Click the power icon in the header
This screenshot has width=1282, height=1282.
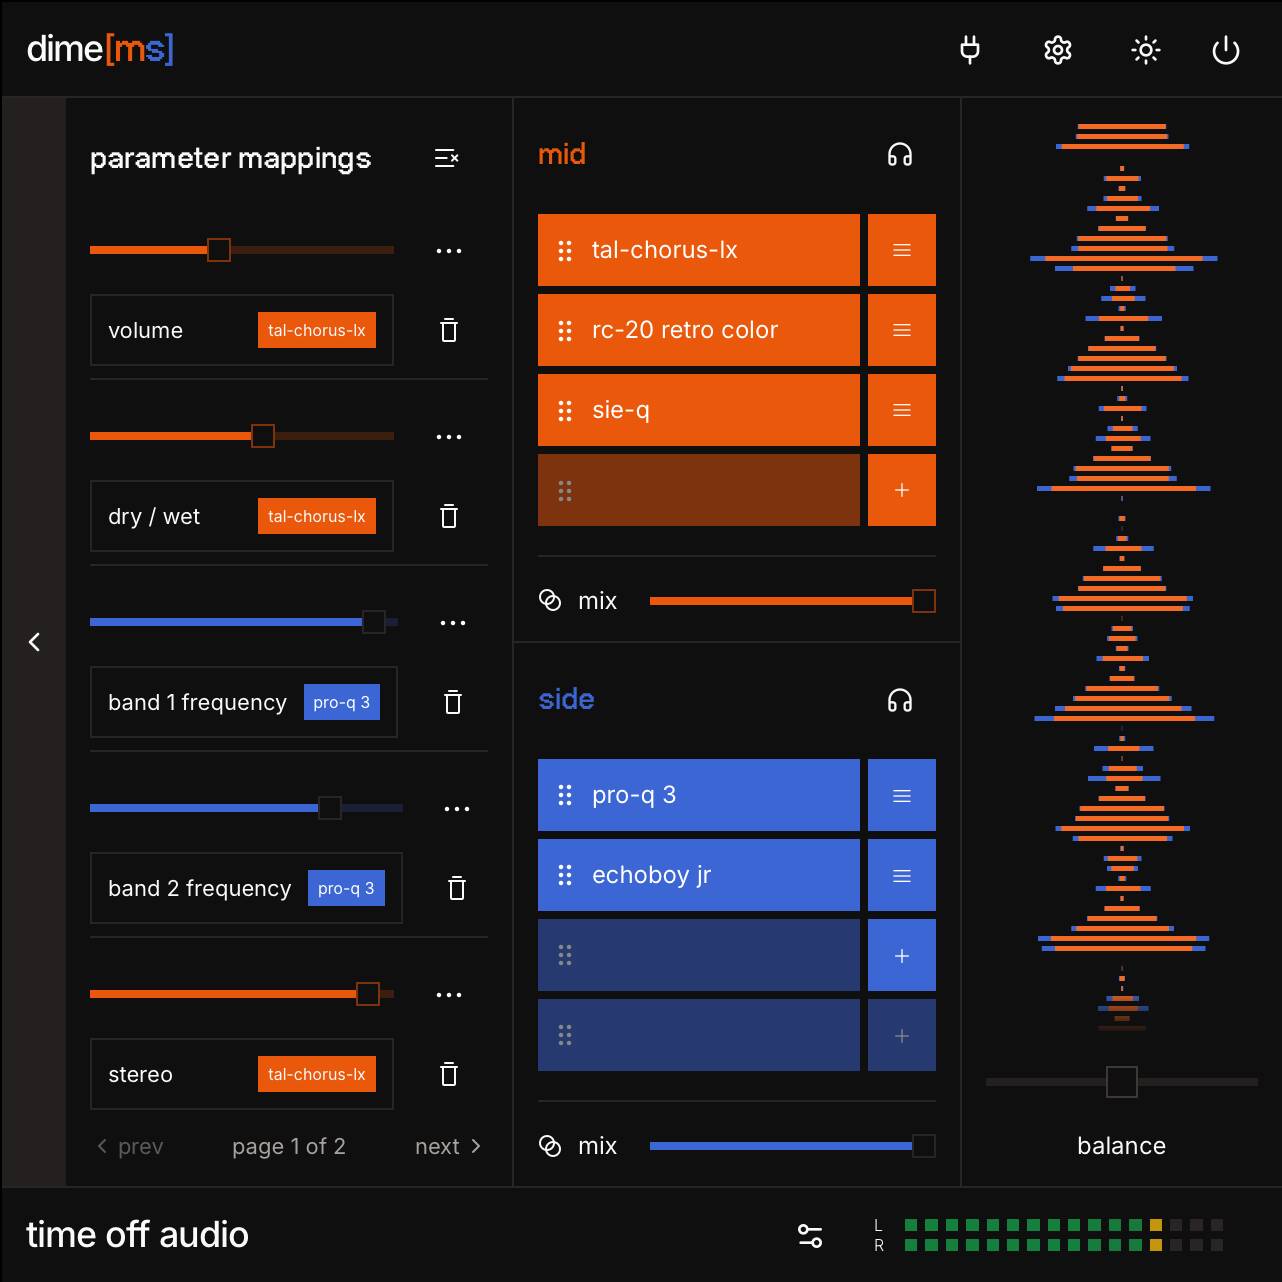[x=1225, y=50]
